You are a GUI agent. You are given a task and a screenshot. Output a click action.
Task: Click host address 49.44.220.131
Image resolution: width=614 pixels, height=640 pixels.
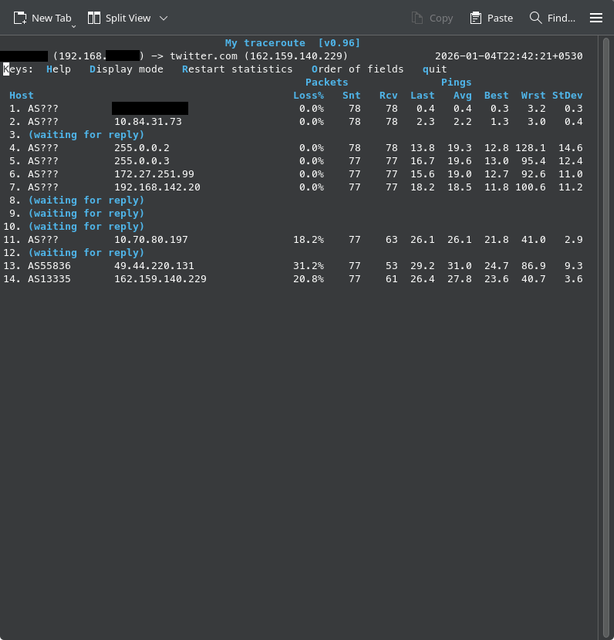click(154, 266)
